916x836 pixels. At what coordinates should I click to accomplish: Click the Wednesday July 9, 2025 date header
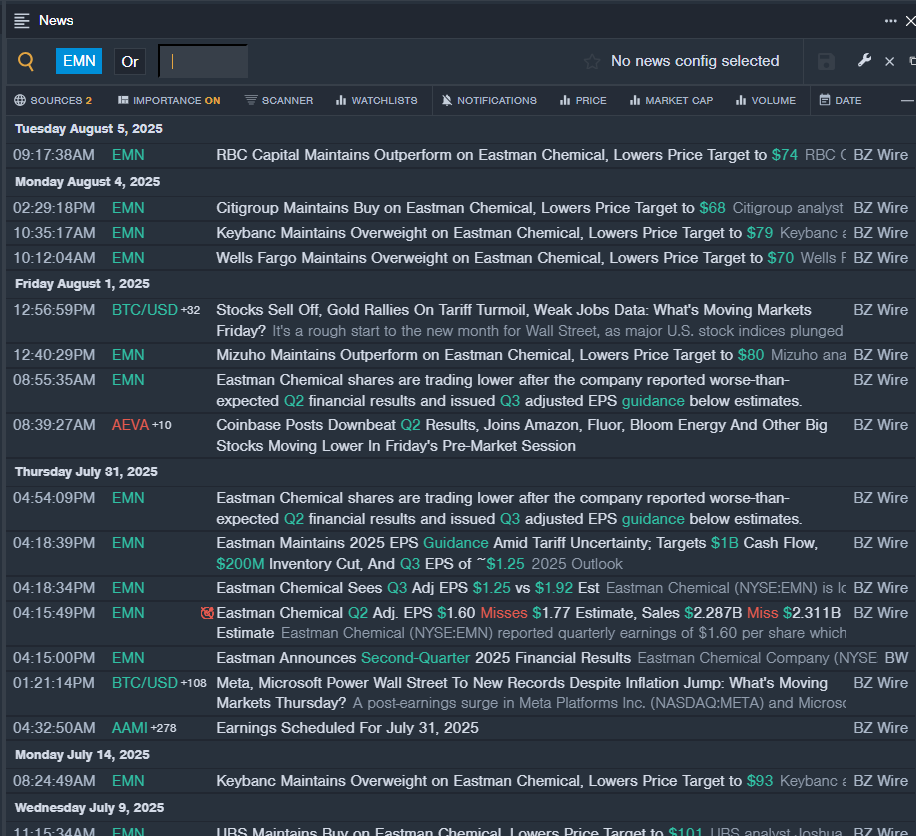click(x=89, y=807)
